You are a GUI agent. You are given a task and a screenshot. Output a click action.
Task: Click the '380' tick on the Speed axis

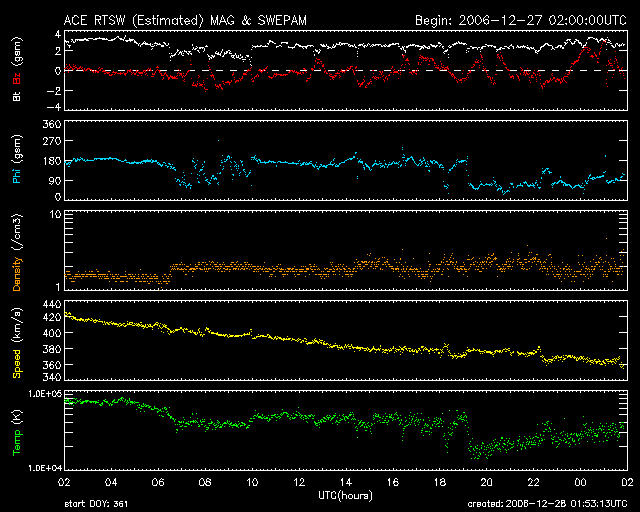coord(52,349)
